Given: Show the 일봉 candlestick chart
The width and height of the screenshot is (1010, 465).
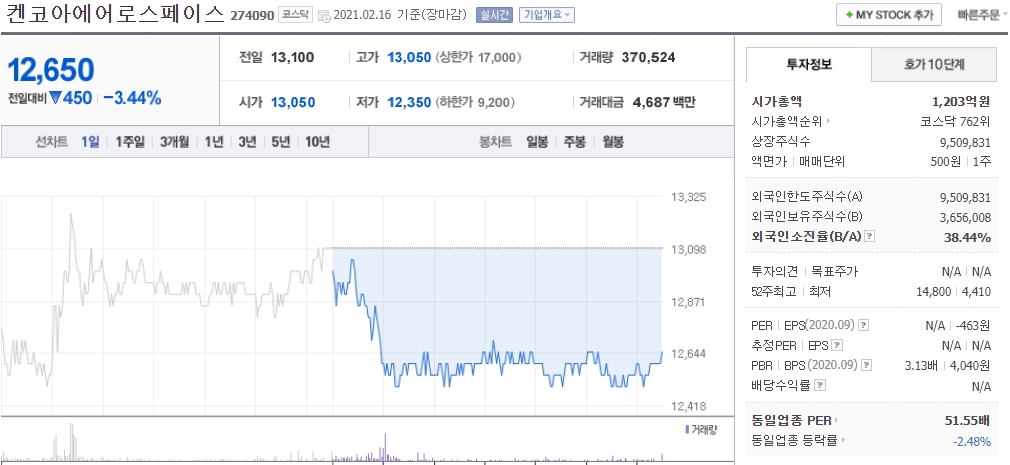Looking at the screenshot, I should click(537, 142).
